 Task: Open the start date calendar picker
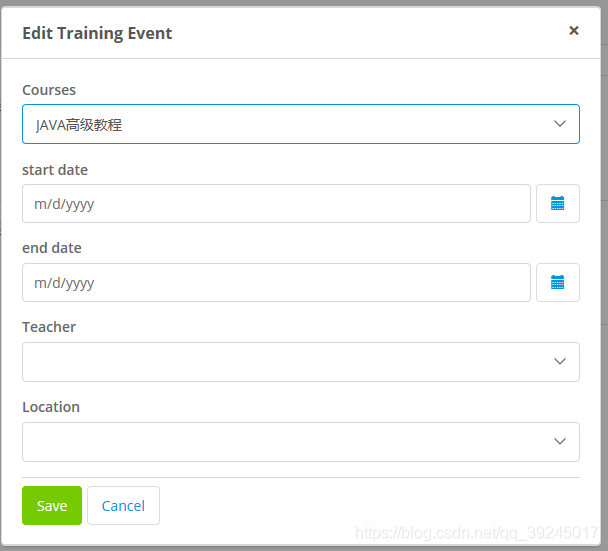[x=558, y=203]
